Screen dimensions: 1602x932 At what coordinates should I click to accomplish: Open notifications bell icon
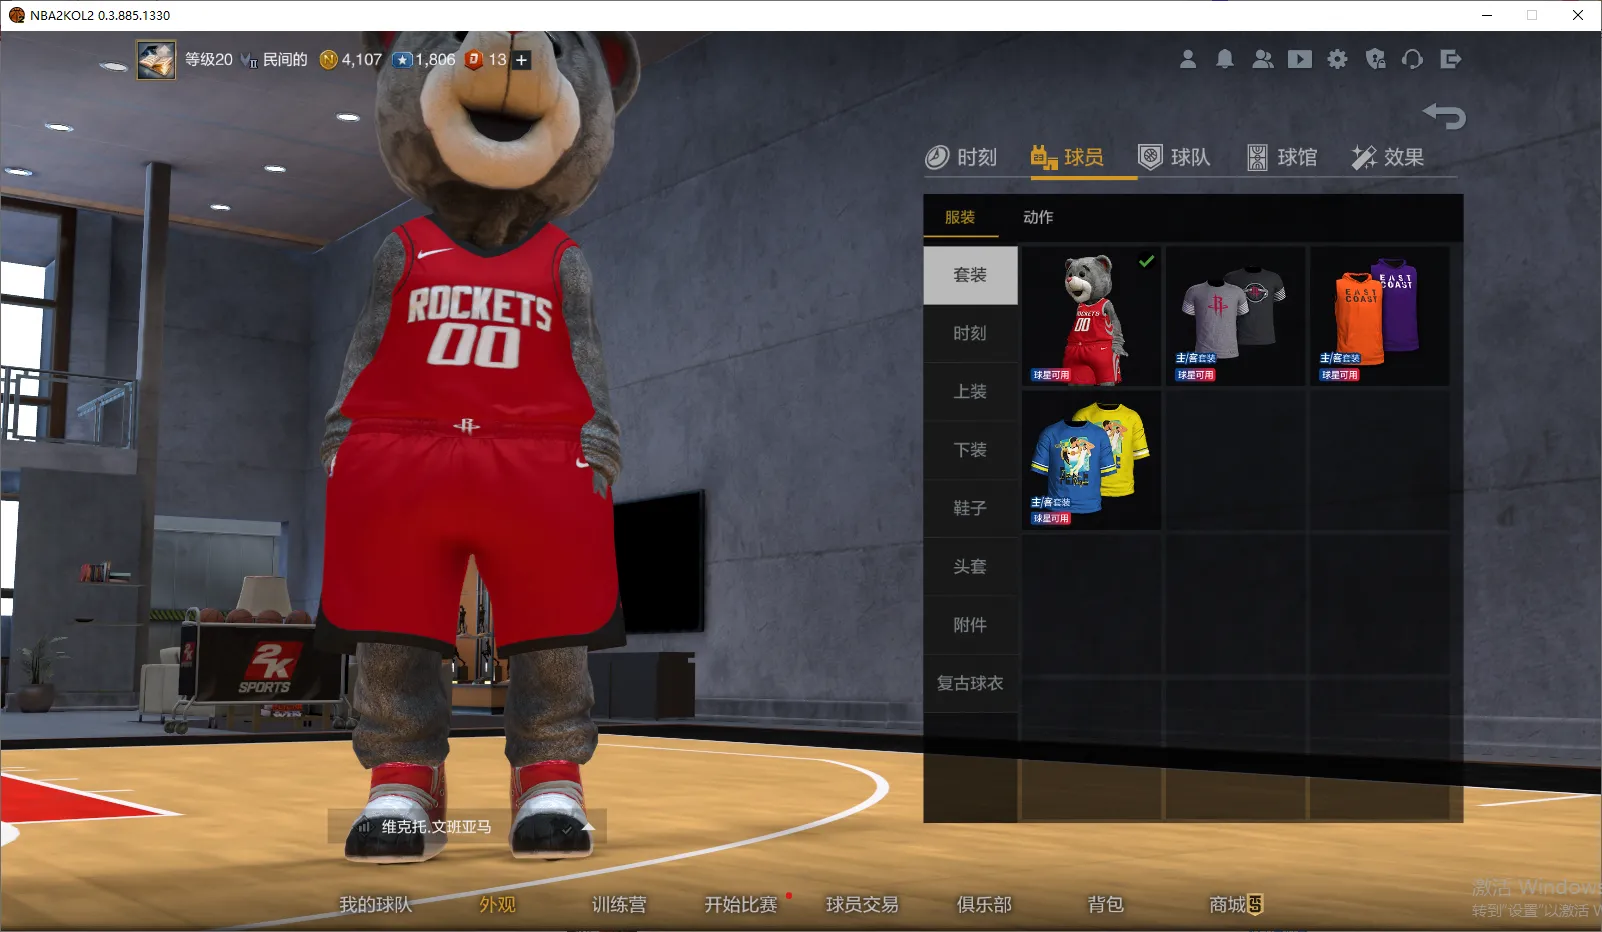pos(1225,60)
